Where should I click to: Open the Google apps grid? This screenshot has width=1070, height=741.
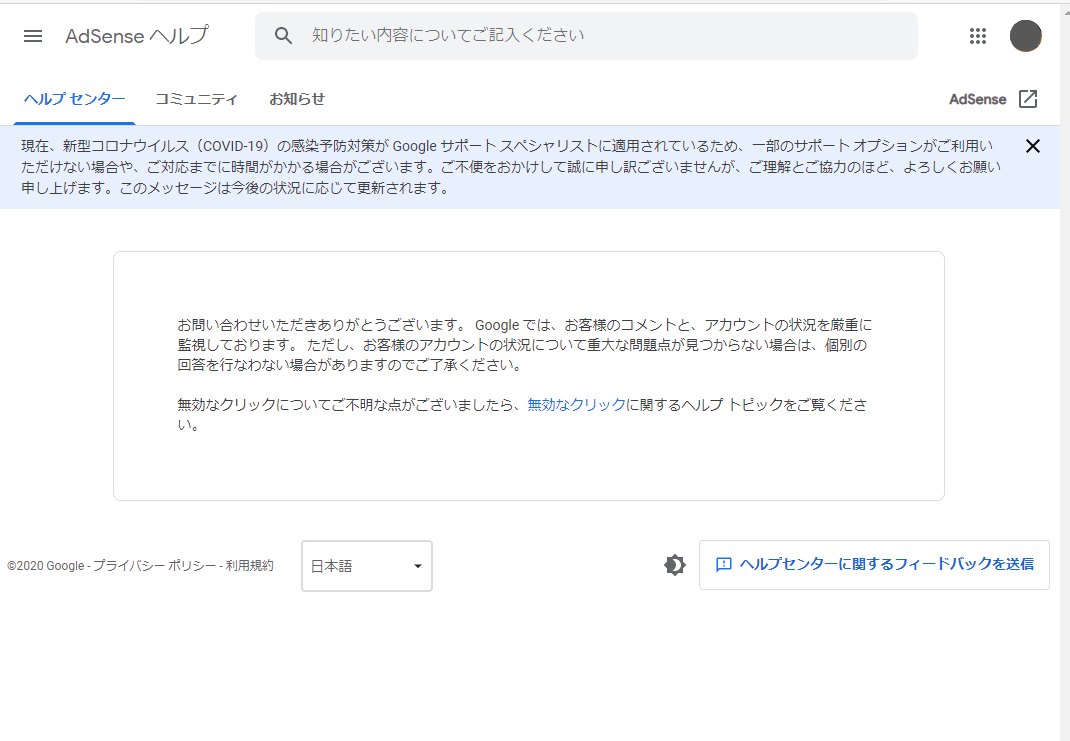tap(978, 36)
